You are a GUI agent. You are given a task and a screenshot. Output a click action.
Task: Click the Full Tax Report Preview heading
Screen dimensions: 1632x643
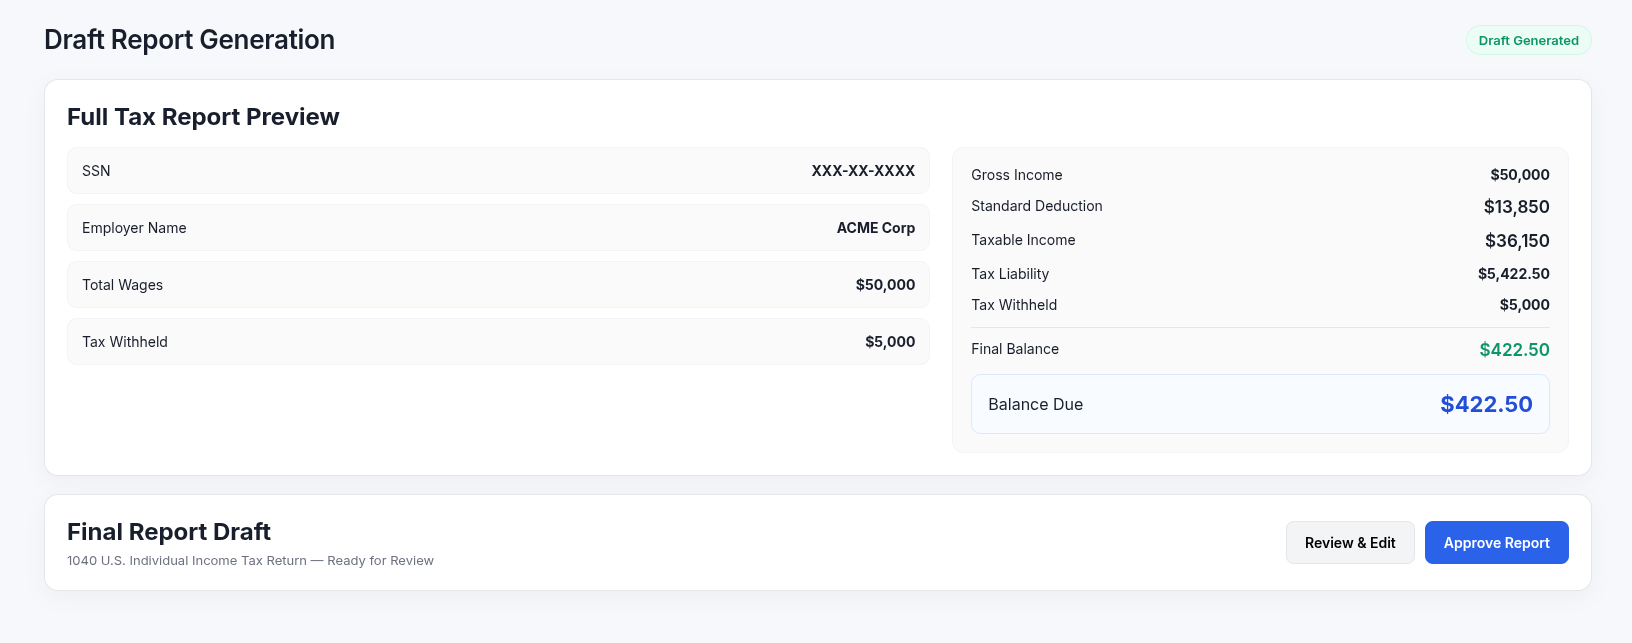[203, 117]
